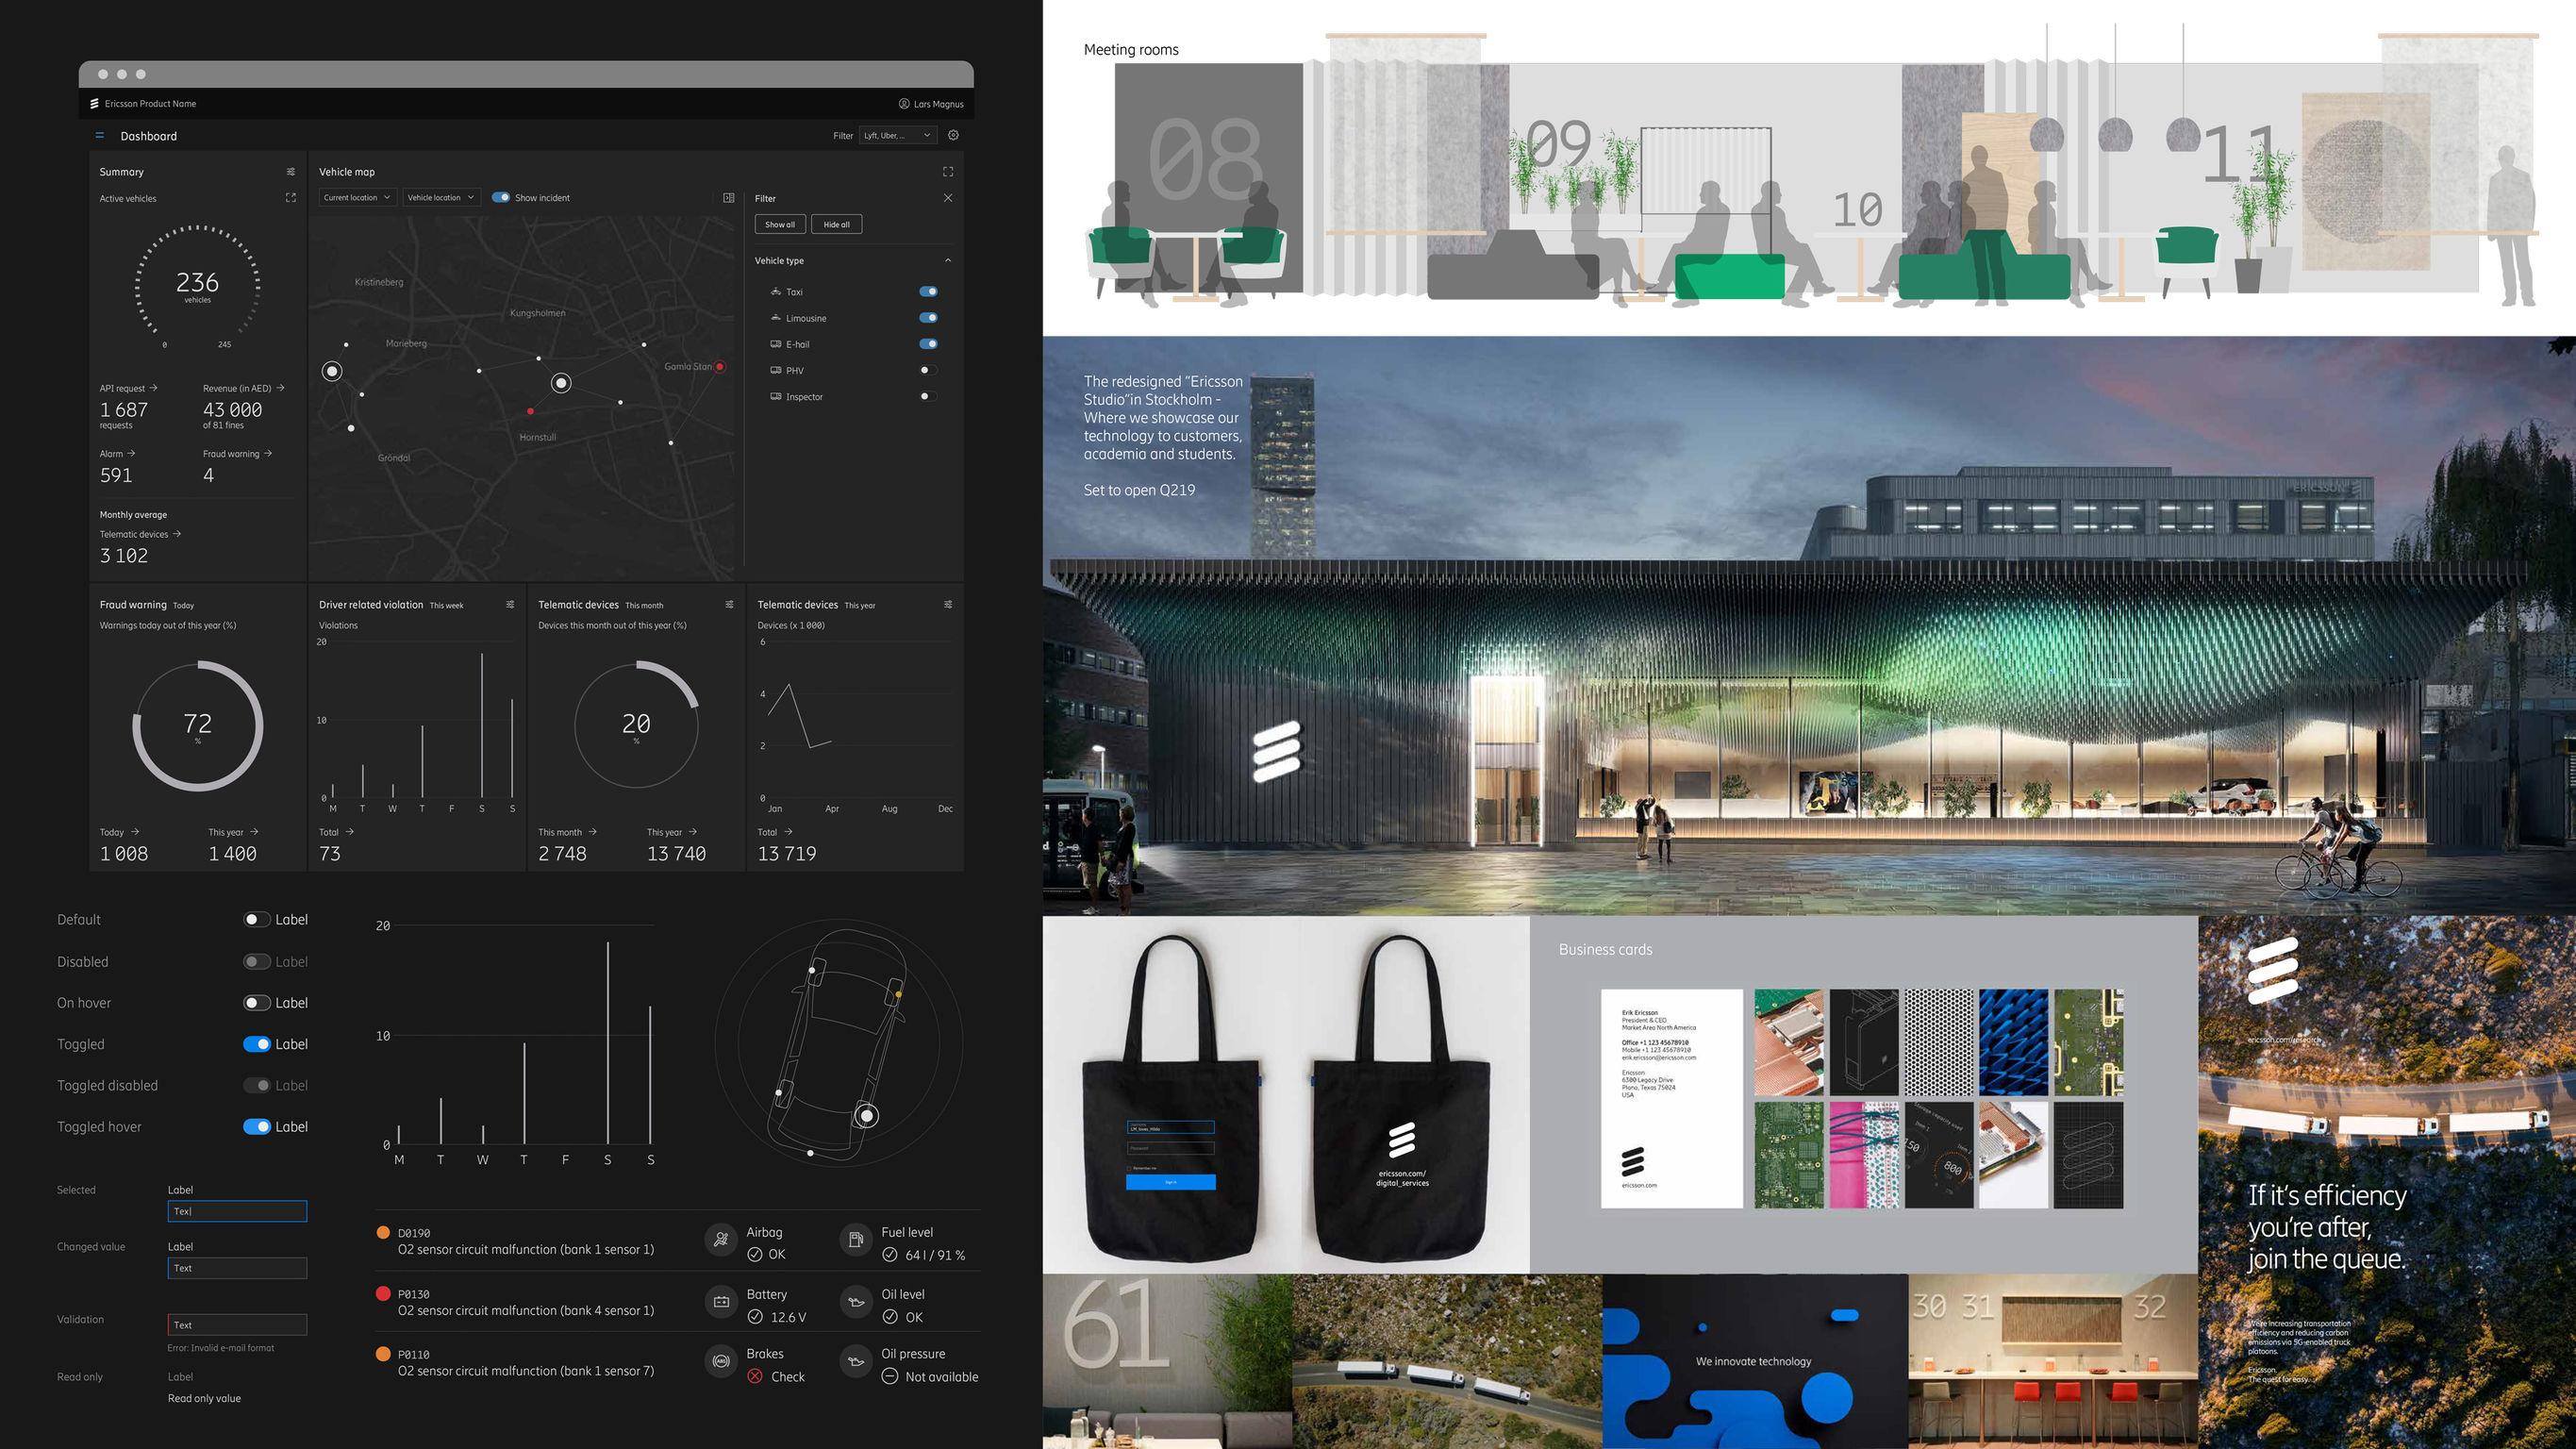Click the Battery status icon
Image resolution: width=2576 pixels, height=1449 pixels.
click(x=721, y=1301)
